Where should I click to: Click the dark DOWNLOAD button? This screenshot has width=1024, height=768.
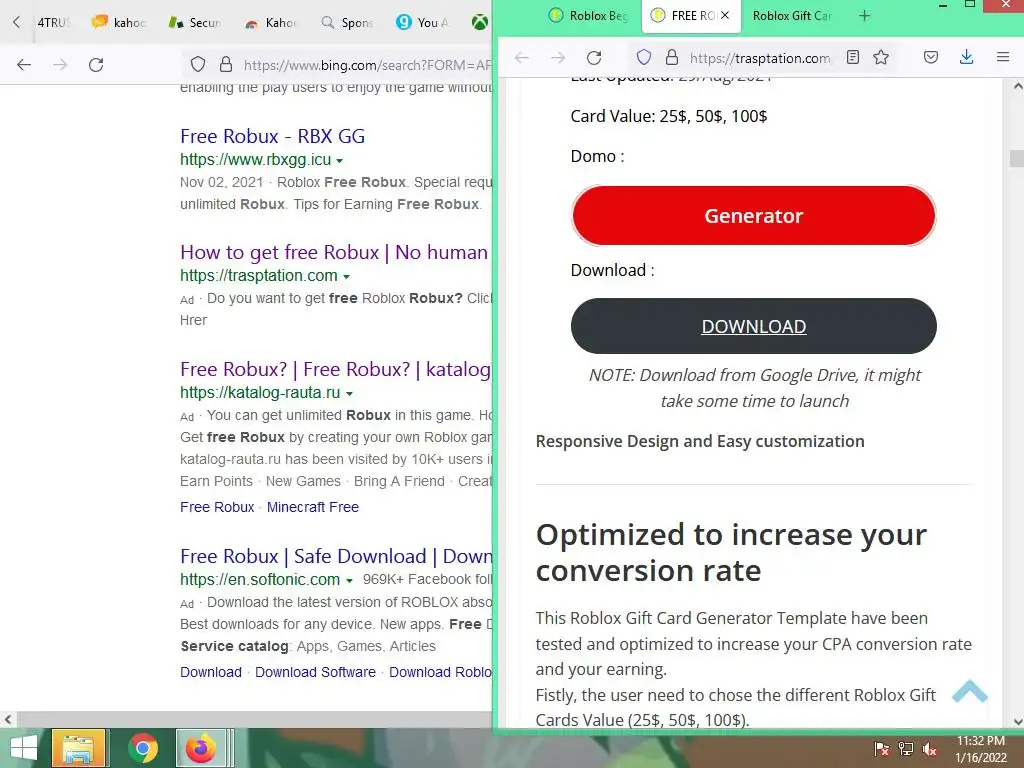(x=754, y=326)
